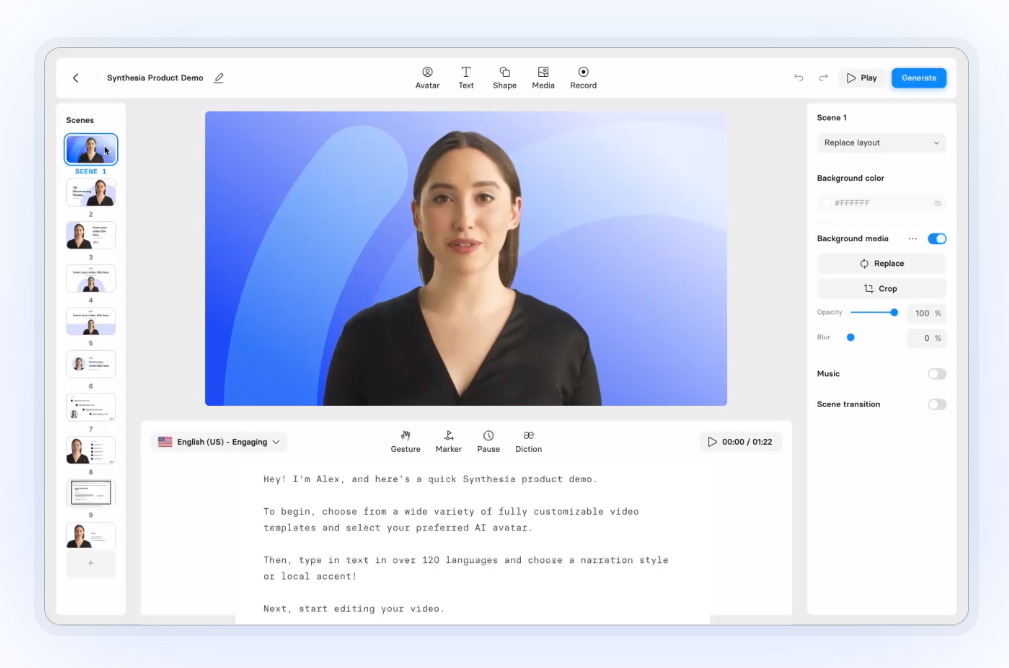The width and height of the screenshot is (1009, 668).
Task: Expand the Replace layout dropdown
Action: click(881, 143)
